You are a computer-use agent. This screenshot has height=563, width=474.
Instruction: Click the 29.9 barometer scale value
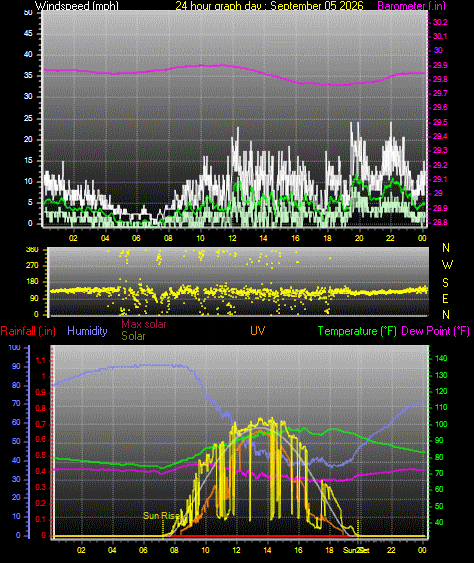[440, 65]
